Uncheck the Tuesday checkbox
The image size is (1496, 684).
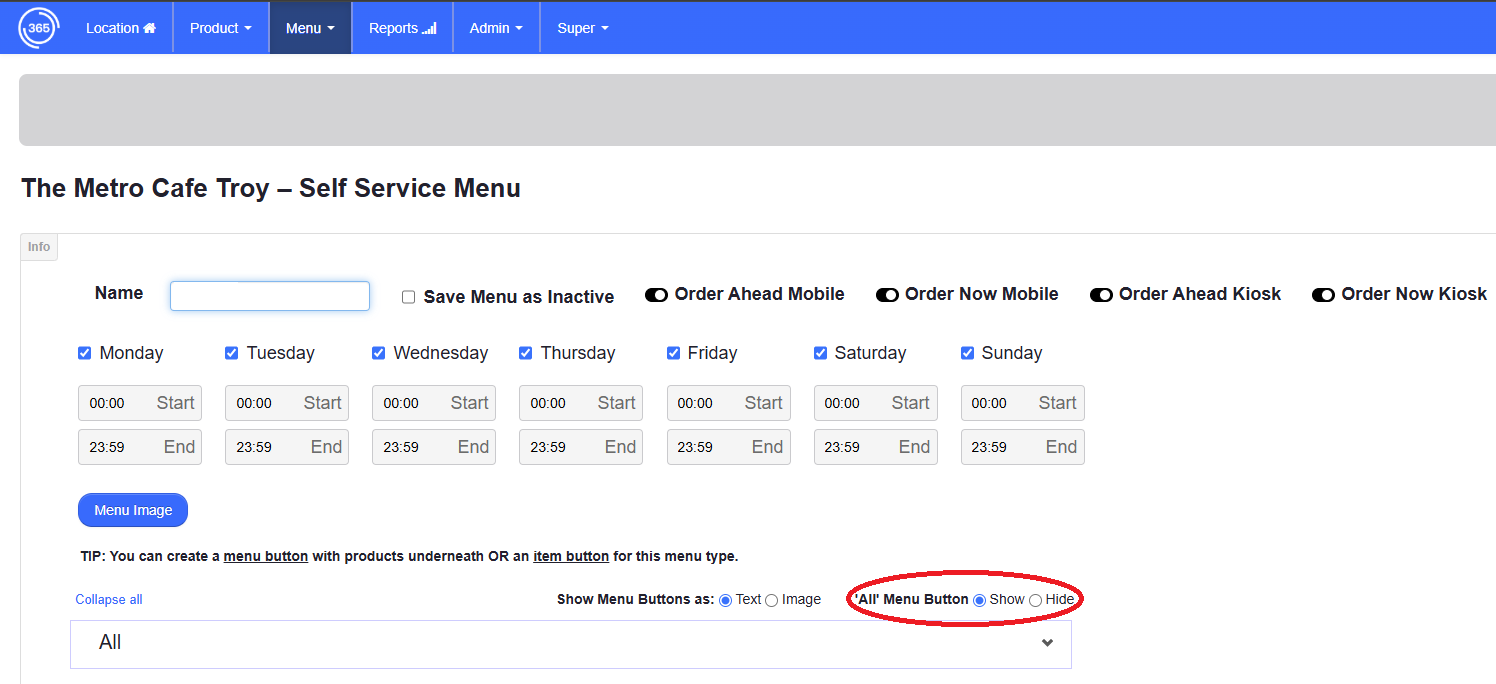[x=232, y=353]
